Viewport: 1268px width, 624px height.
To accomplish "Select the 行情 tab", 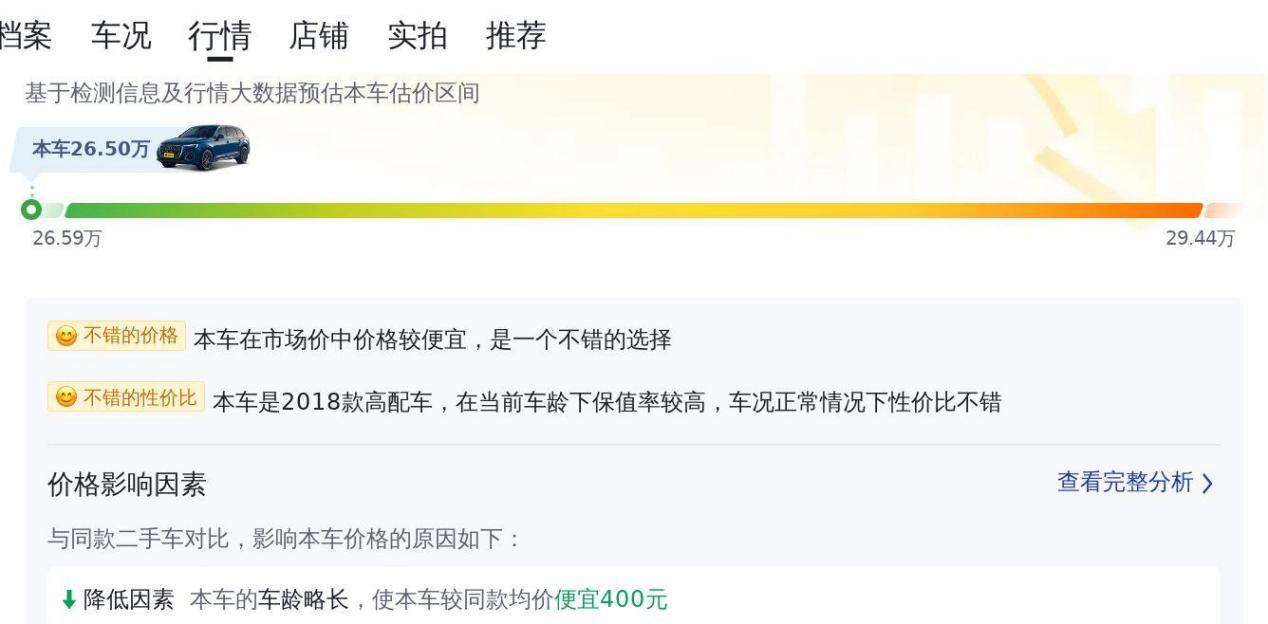I will pyautogui.click(x=220, y=36).
